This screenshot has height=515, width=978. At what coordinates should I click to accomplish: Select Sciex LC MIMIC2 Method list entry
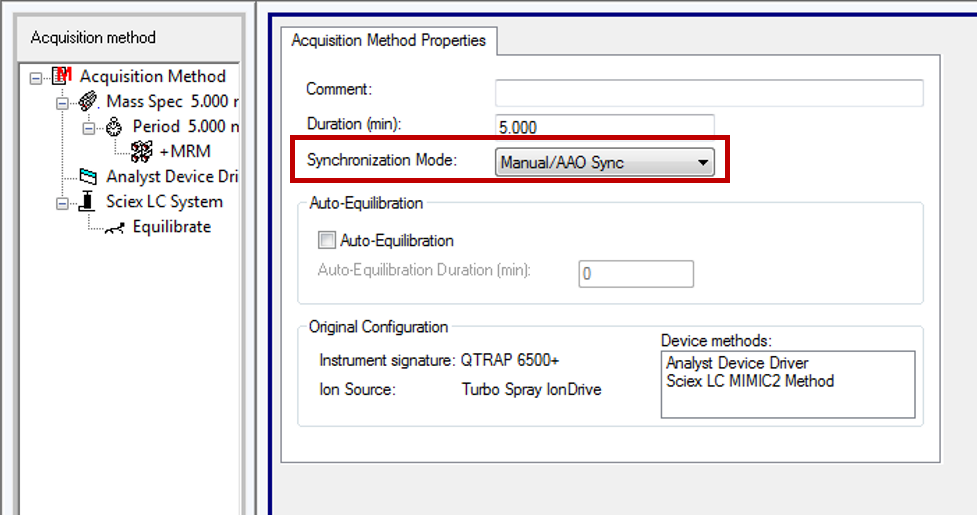[x=749, y=380]
